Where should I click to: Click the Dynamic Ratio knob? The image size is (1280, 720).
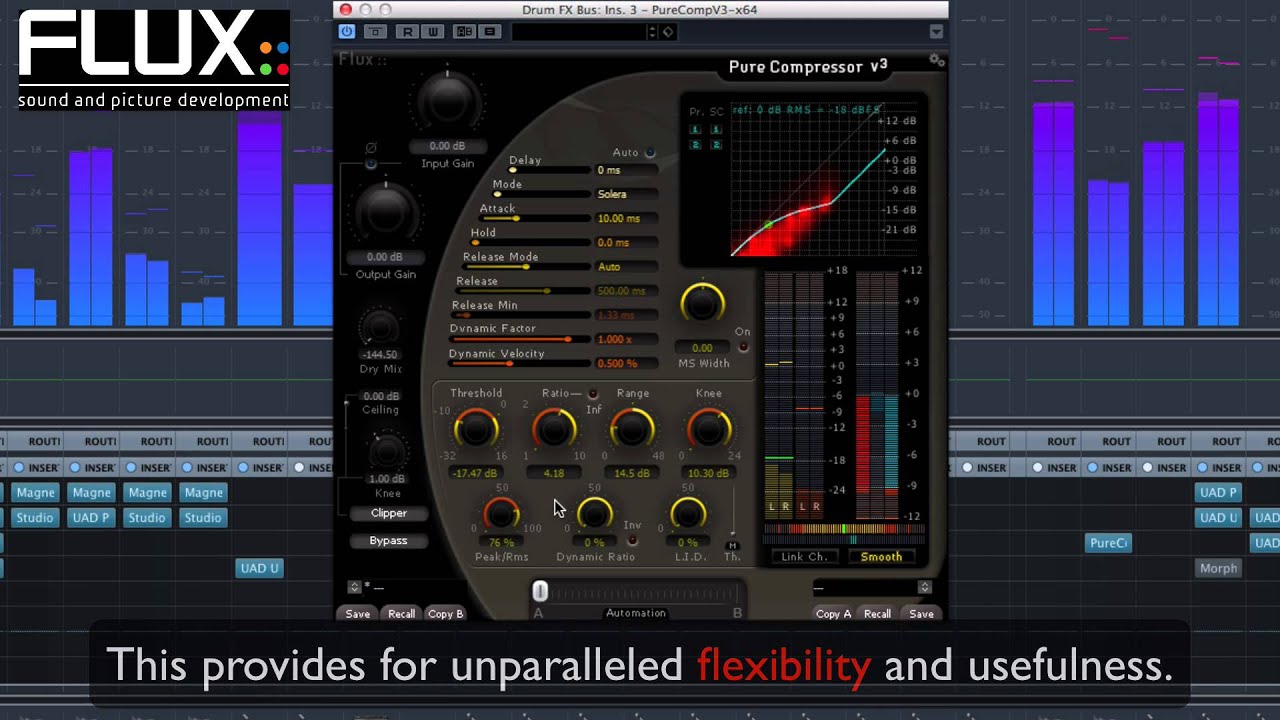(x=594, y=514)
